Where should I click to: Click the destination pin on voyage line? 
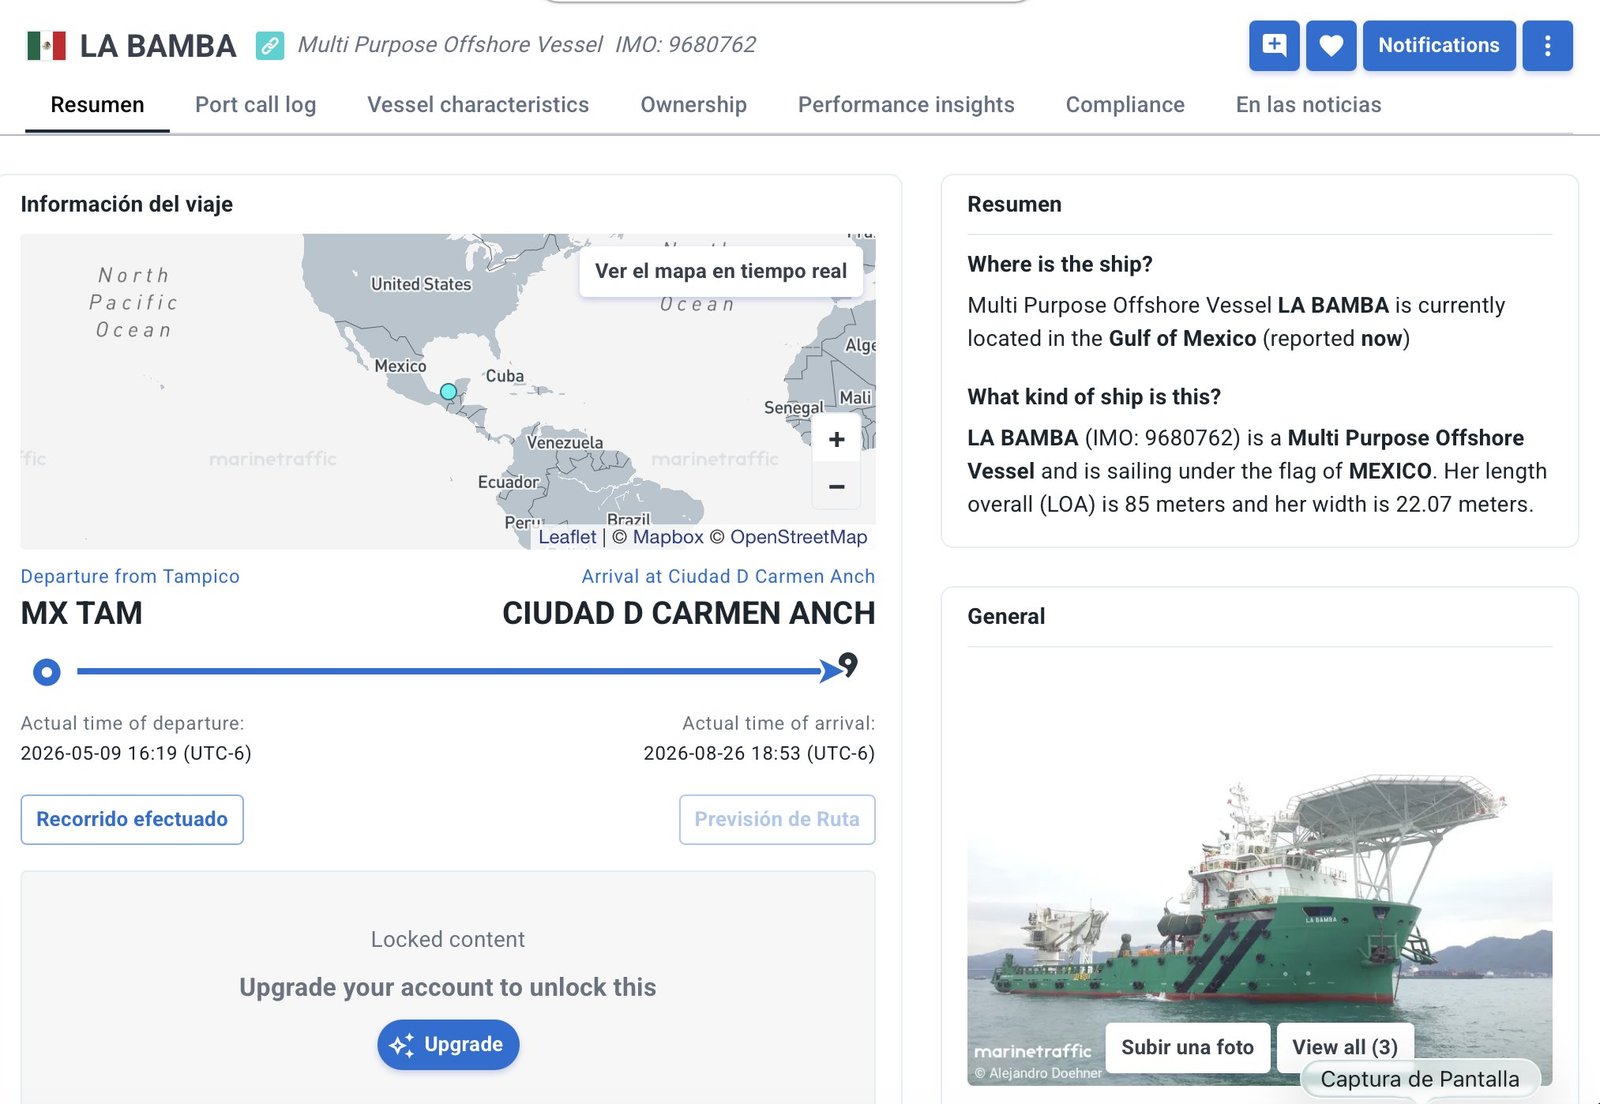848,664
